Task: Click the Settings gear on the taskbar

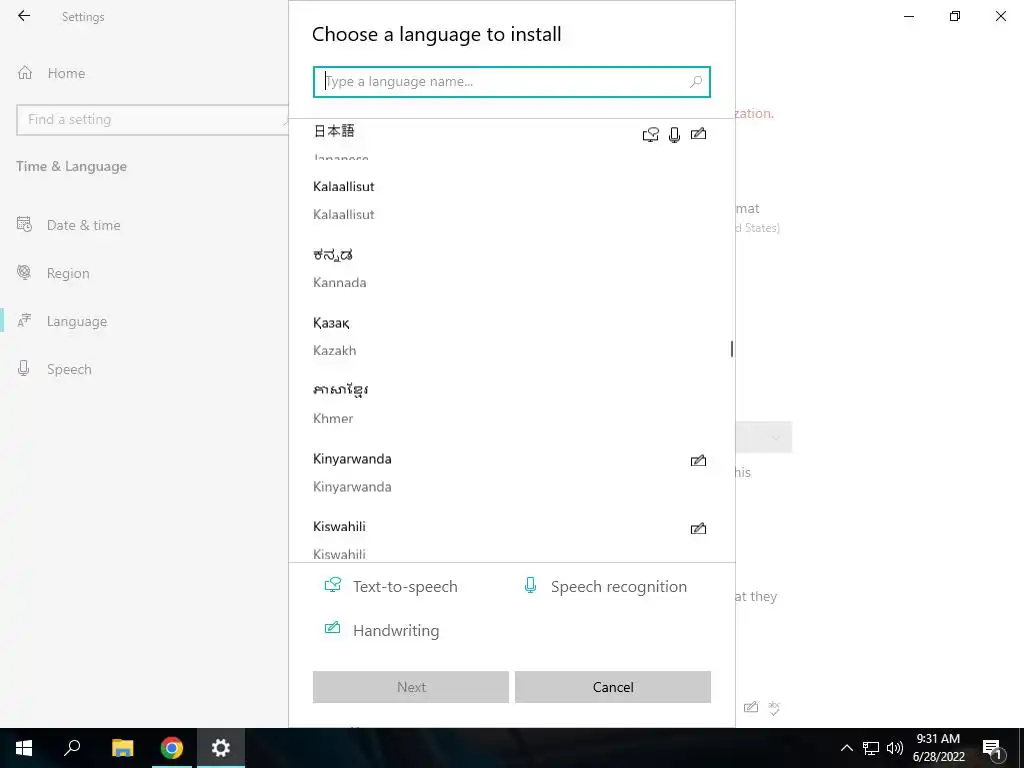Action: coord(221,748)
